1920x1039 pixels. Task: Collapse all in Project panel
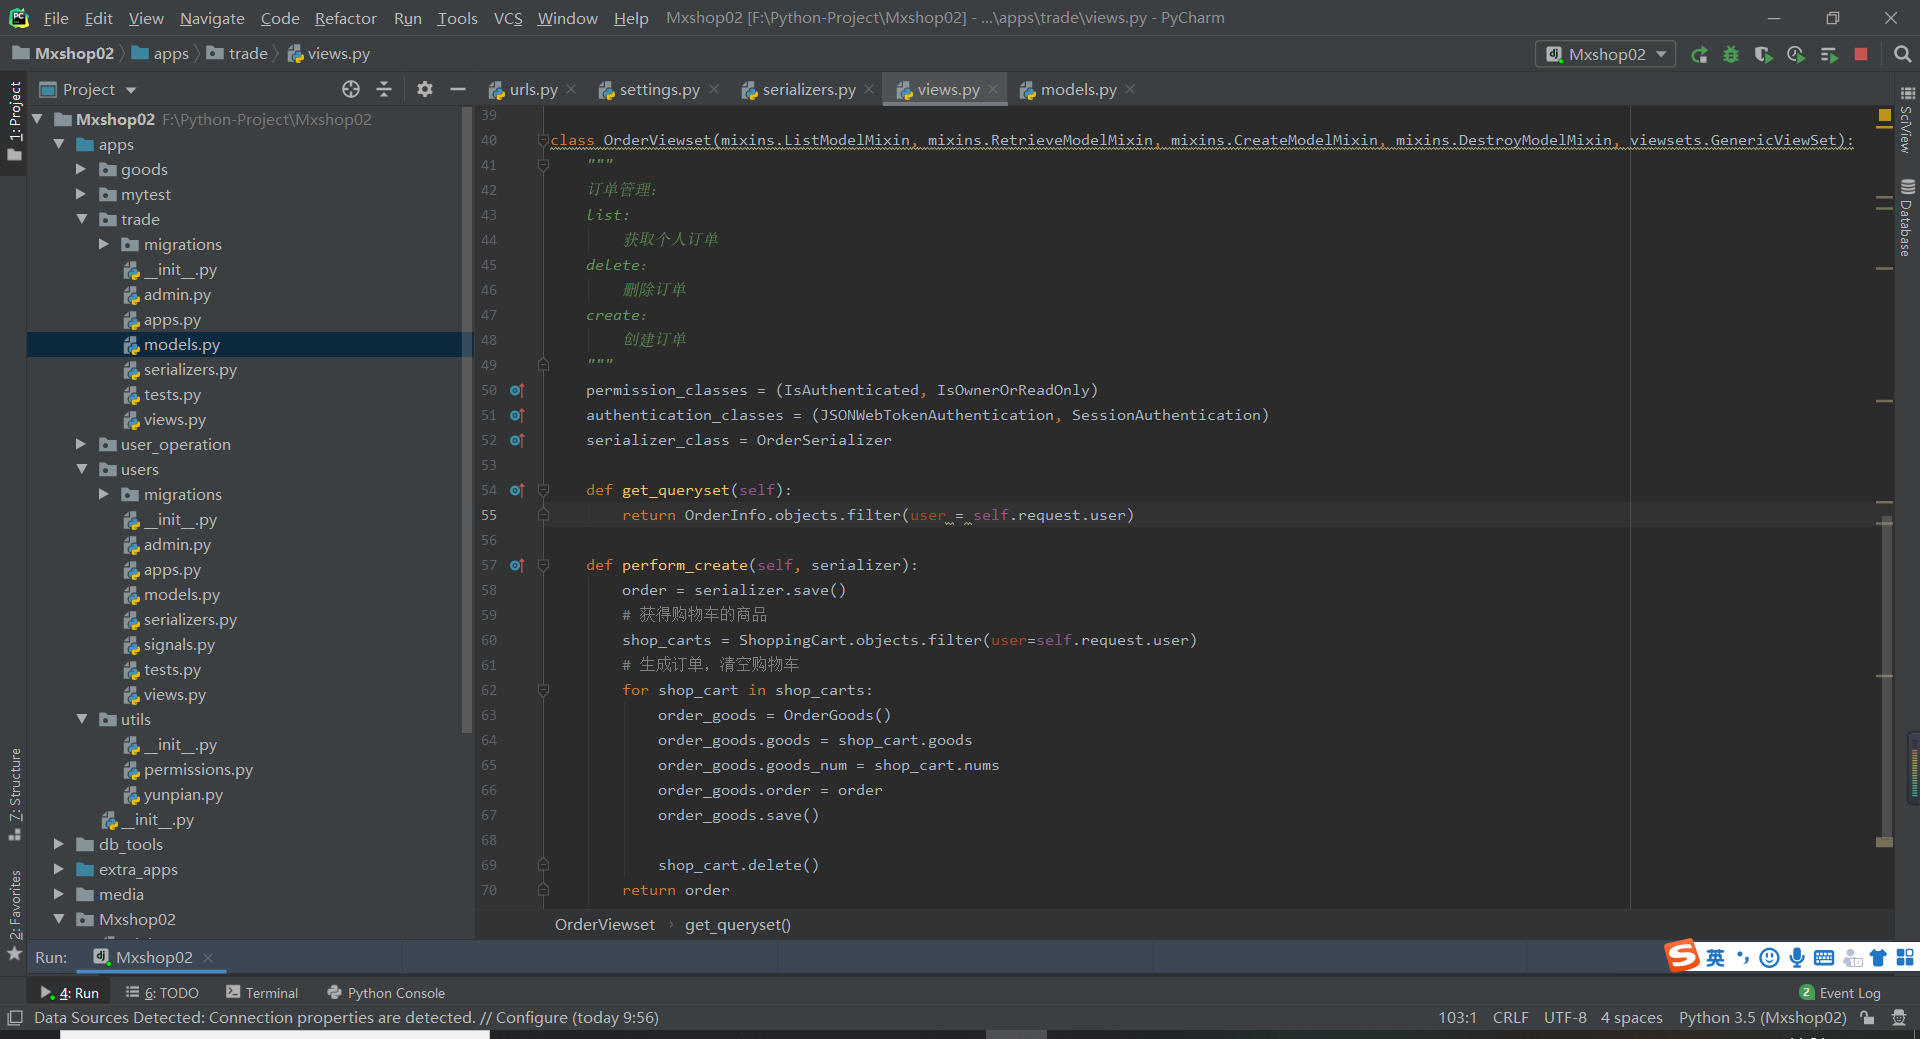click(384, 90)
